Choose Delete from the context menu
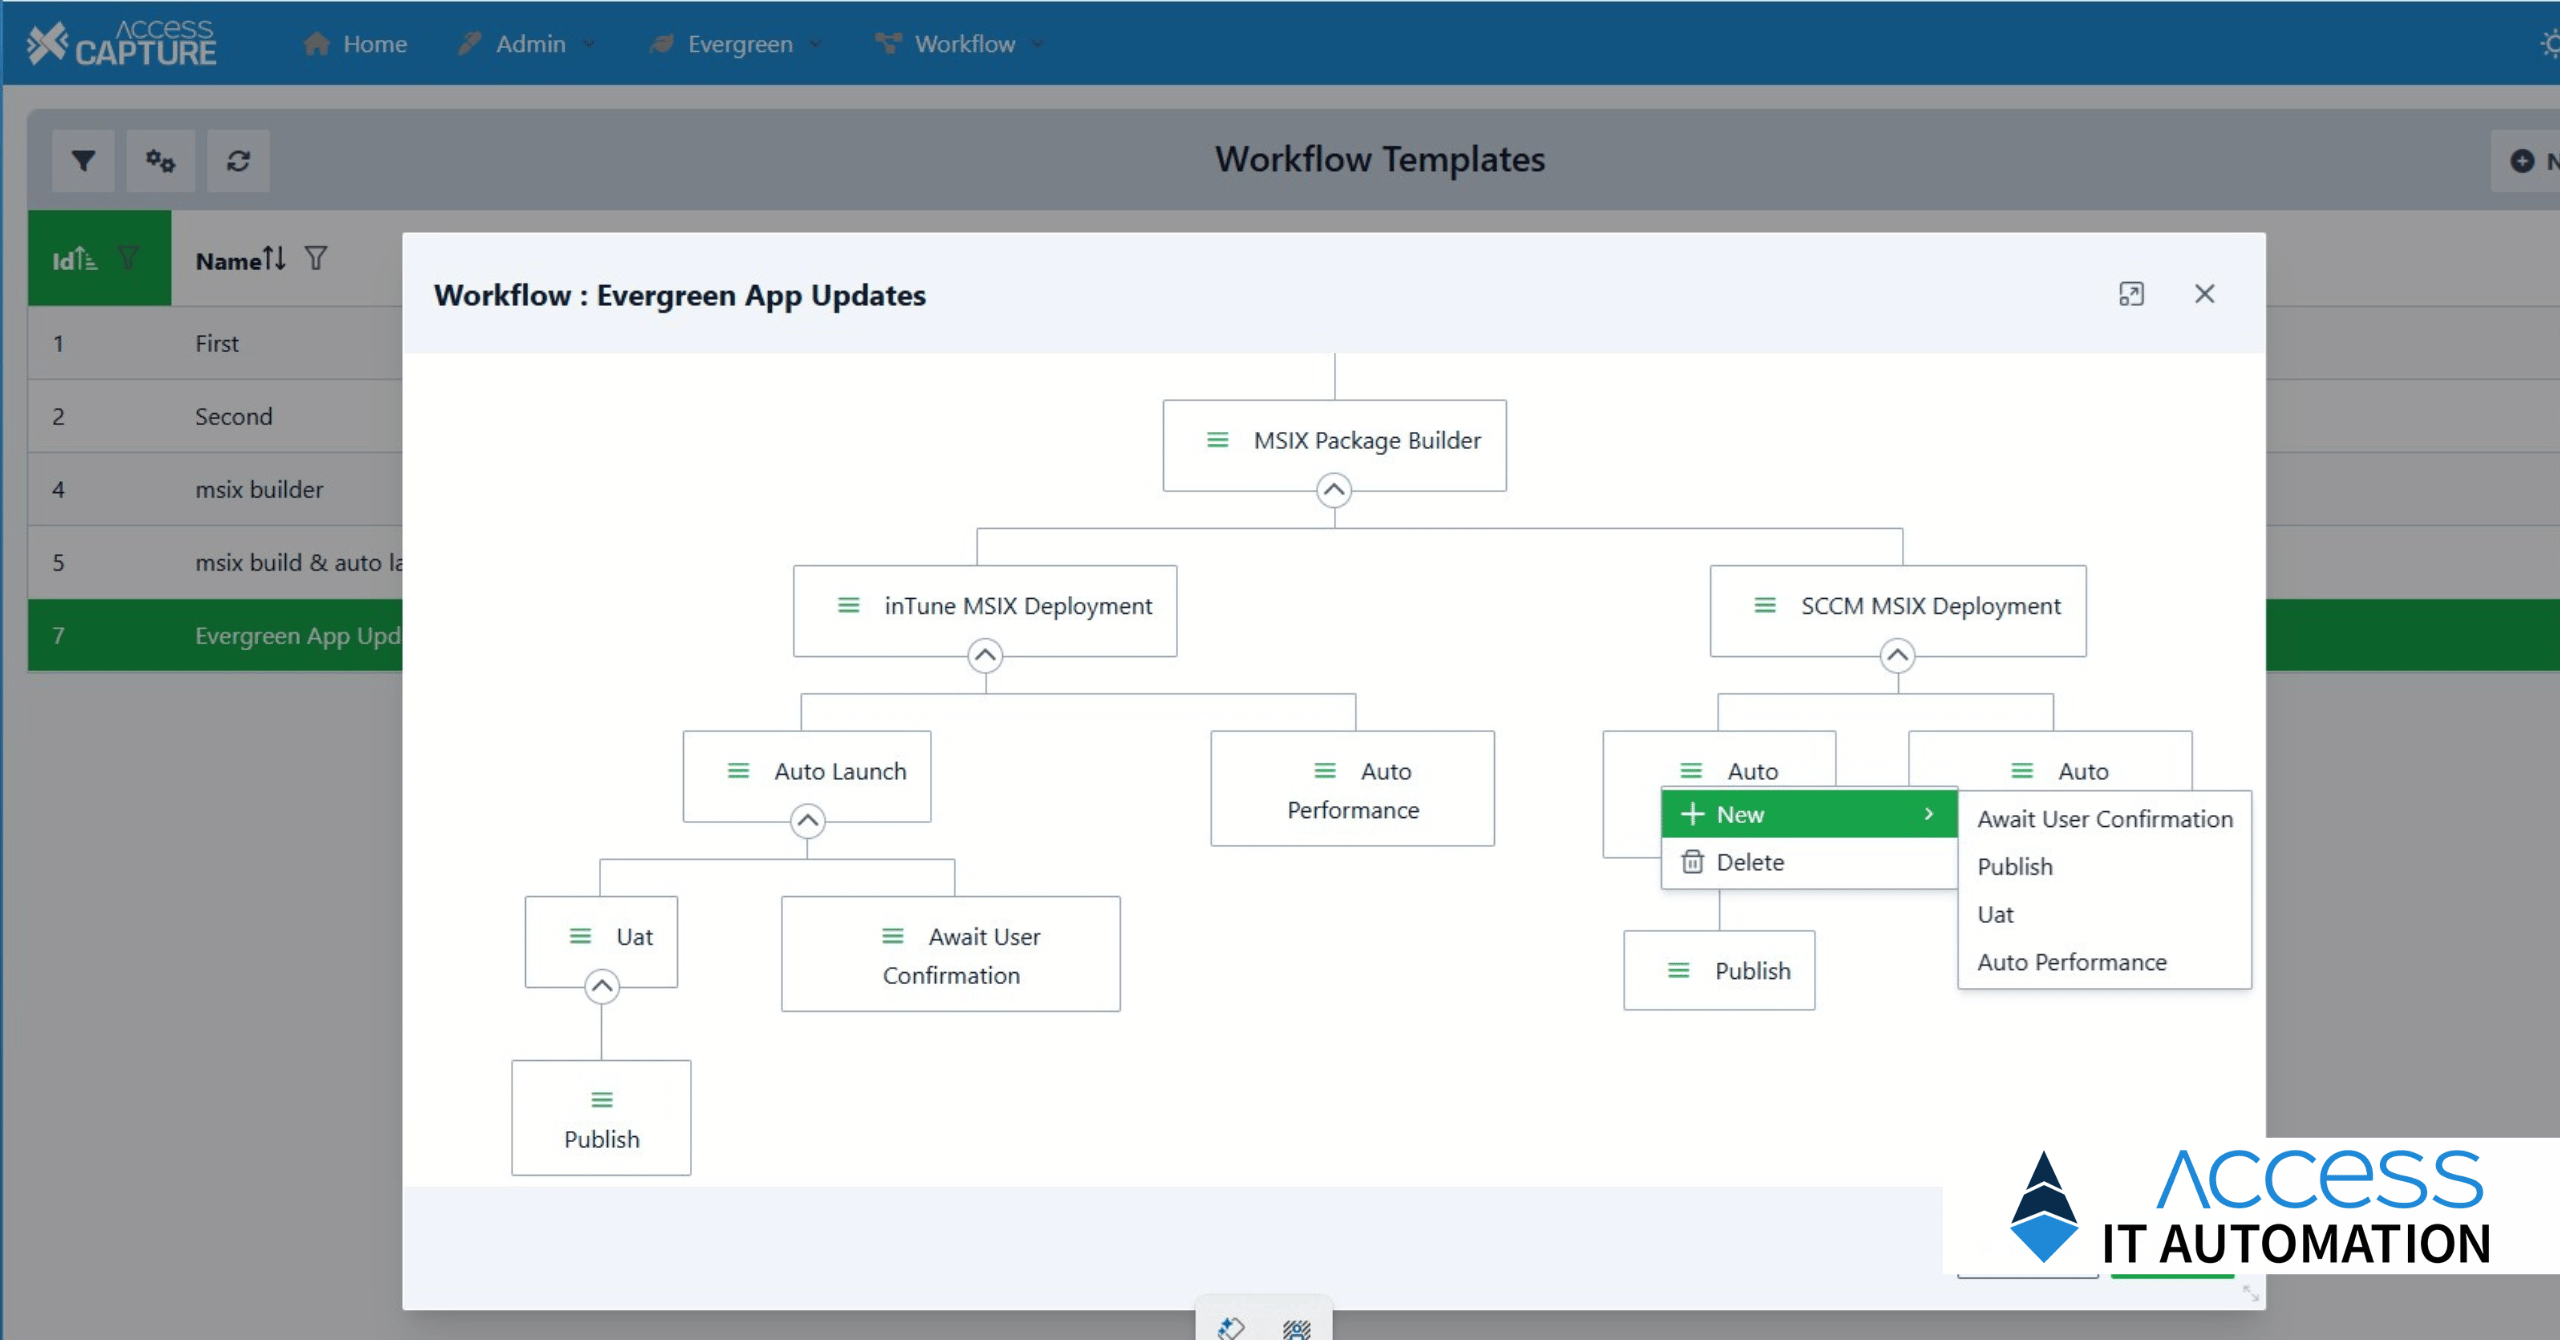This screenshot has height=1340, width=2560. pos(1748,862)
